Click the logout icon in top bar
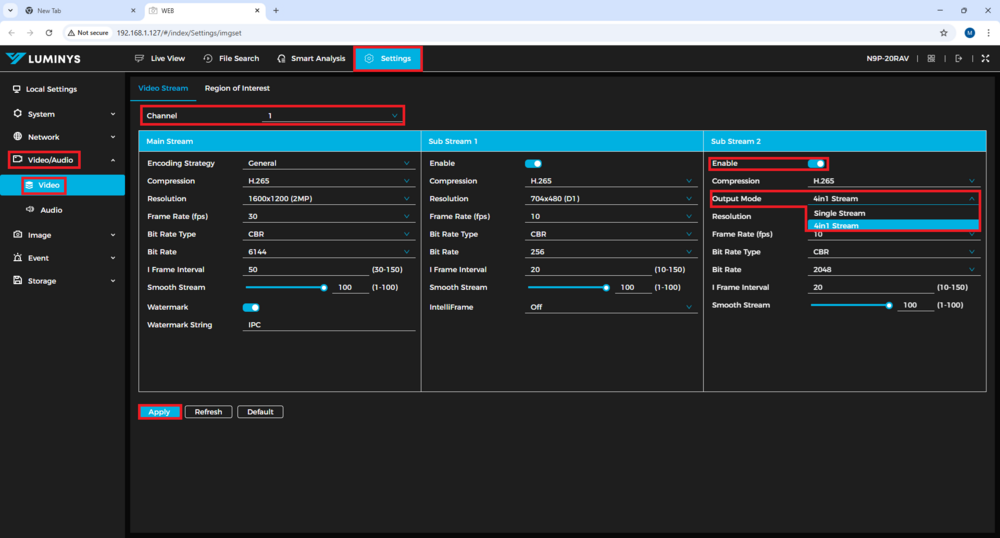This screenshot has height=538, width=1000. [958, 59]
